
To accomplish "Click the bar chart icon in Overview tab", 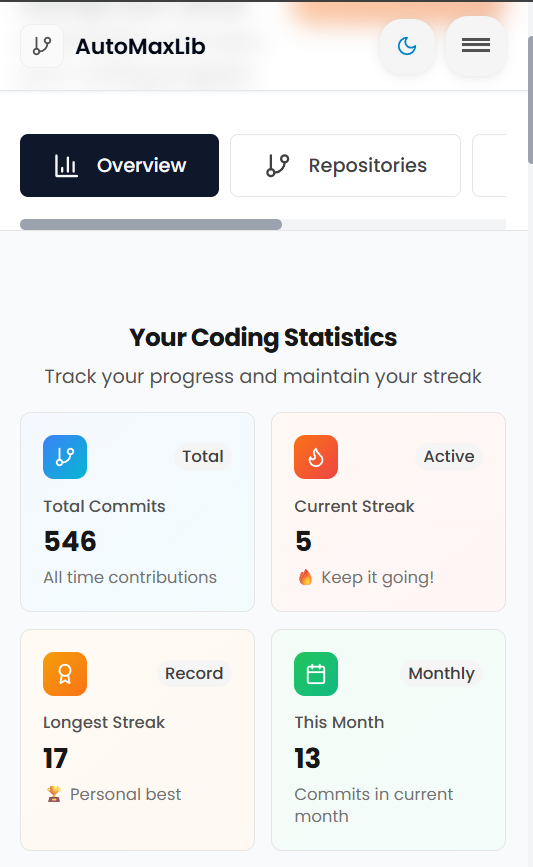I will [x=66, y=165].
